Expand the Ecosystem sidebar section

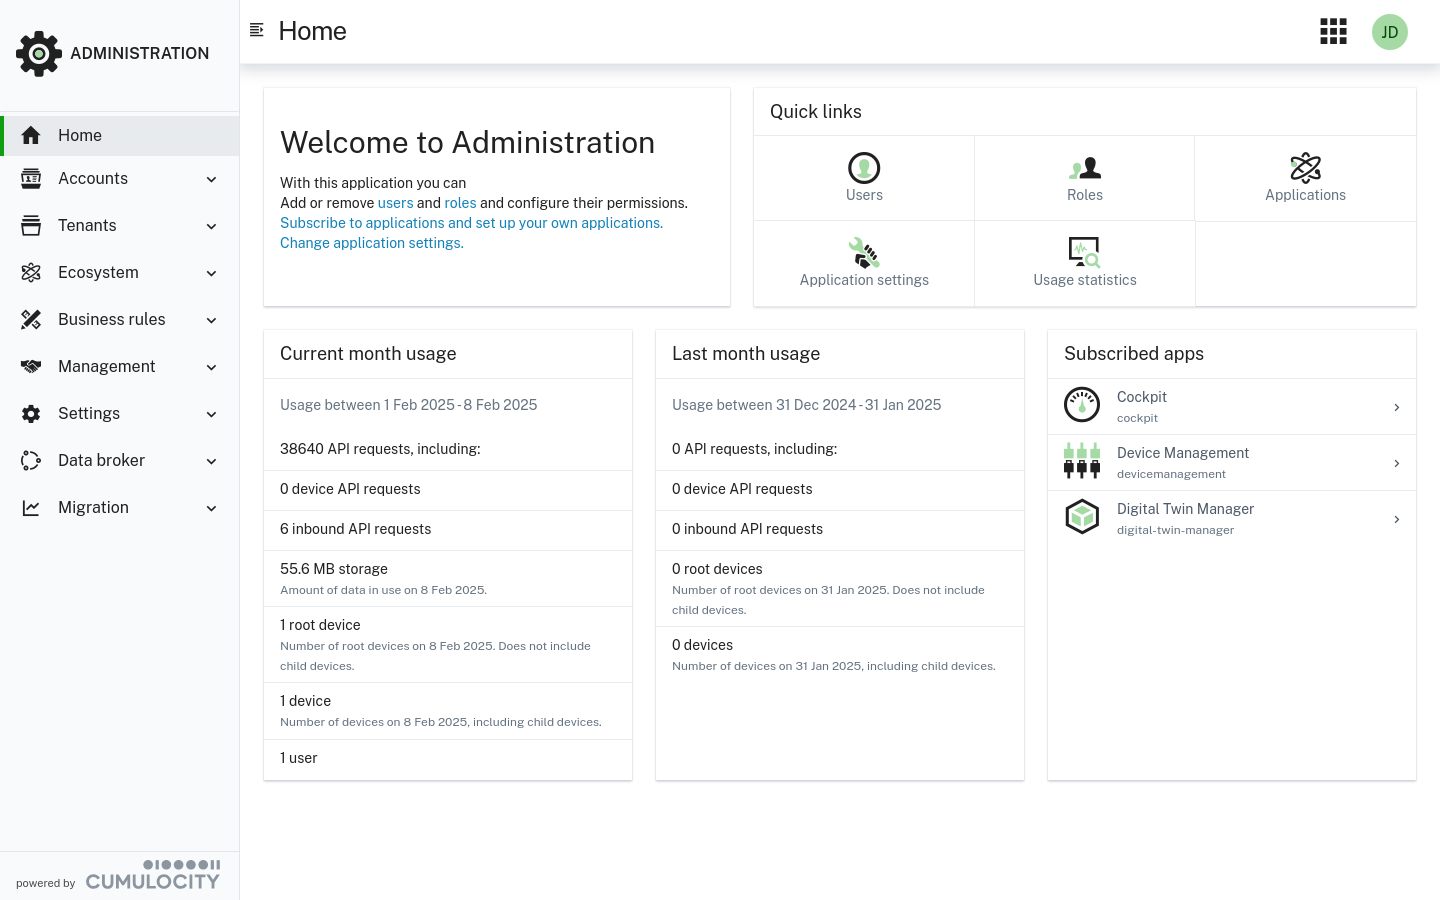click(x=120, y=273)
